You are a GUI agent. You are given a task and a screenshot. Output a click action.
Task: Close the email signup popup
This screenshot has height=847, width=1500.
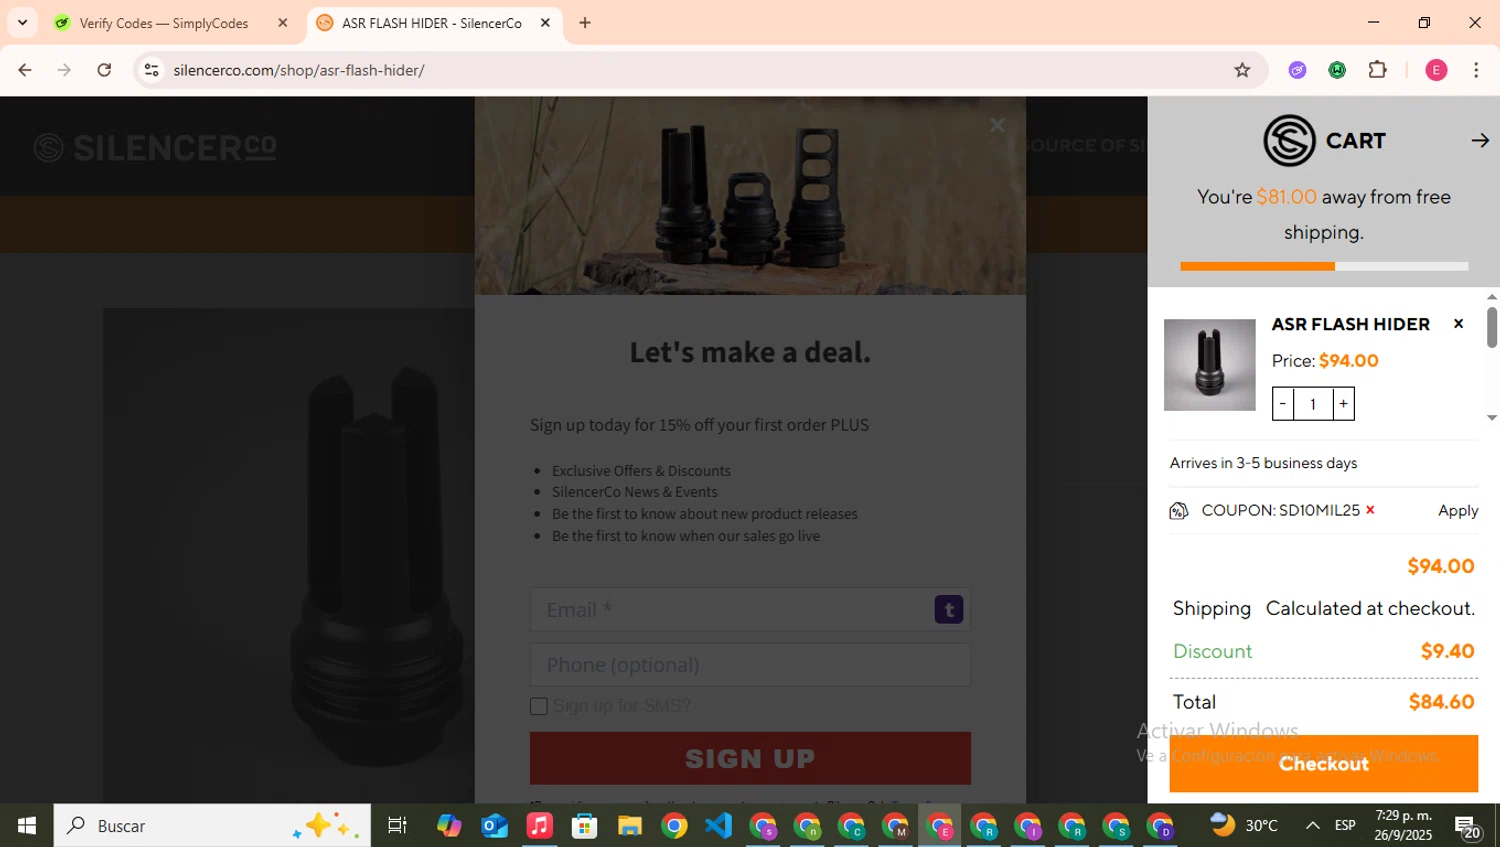[997, 125]
